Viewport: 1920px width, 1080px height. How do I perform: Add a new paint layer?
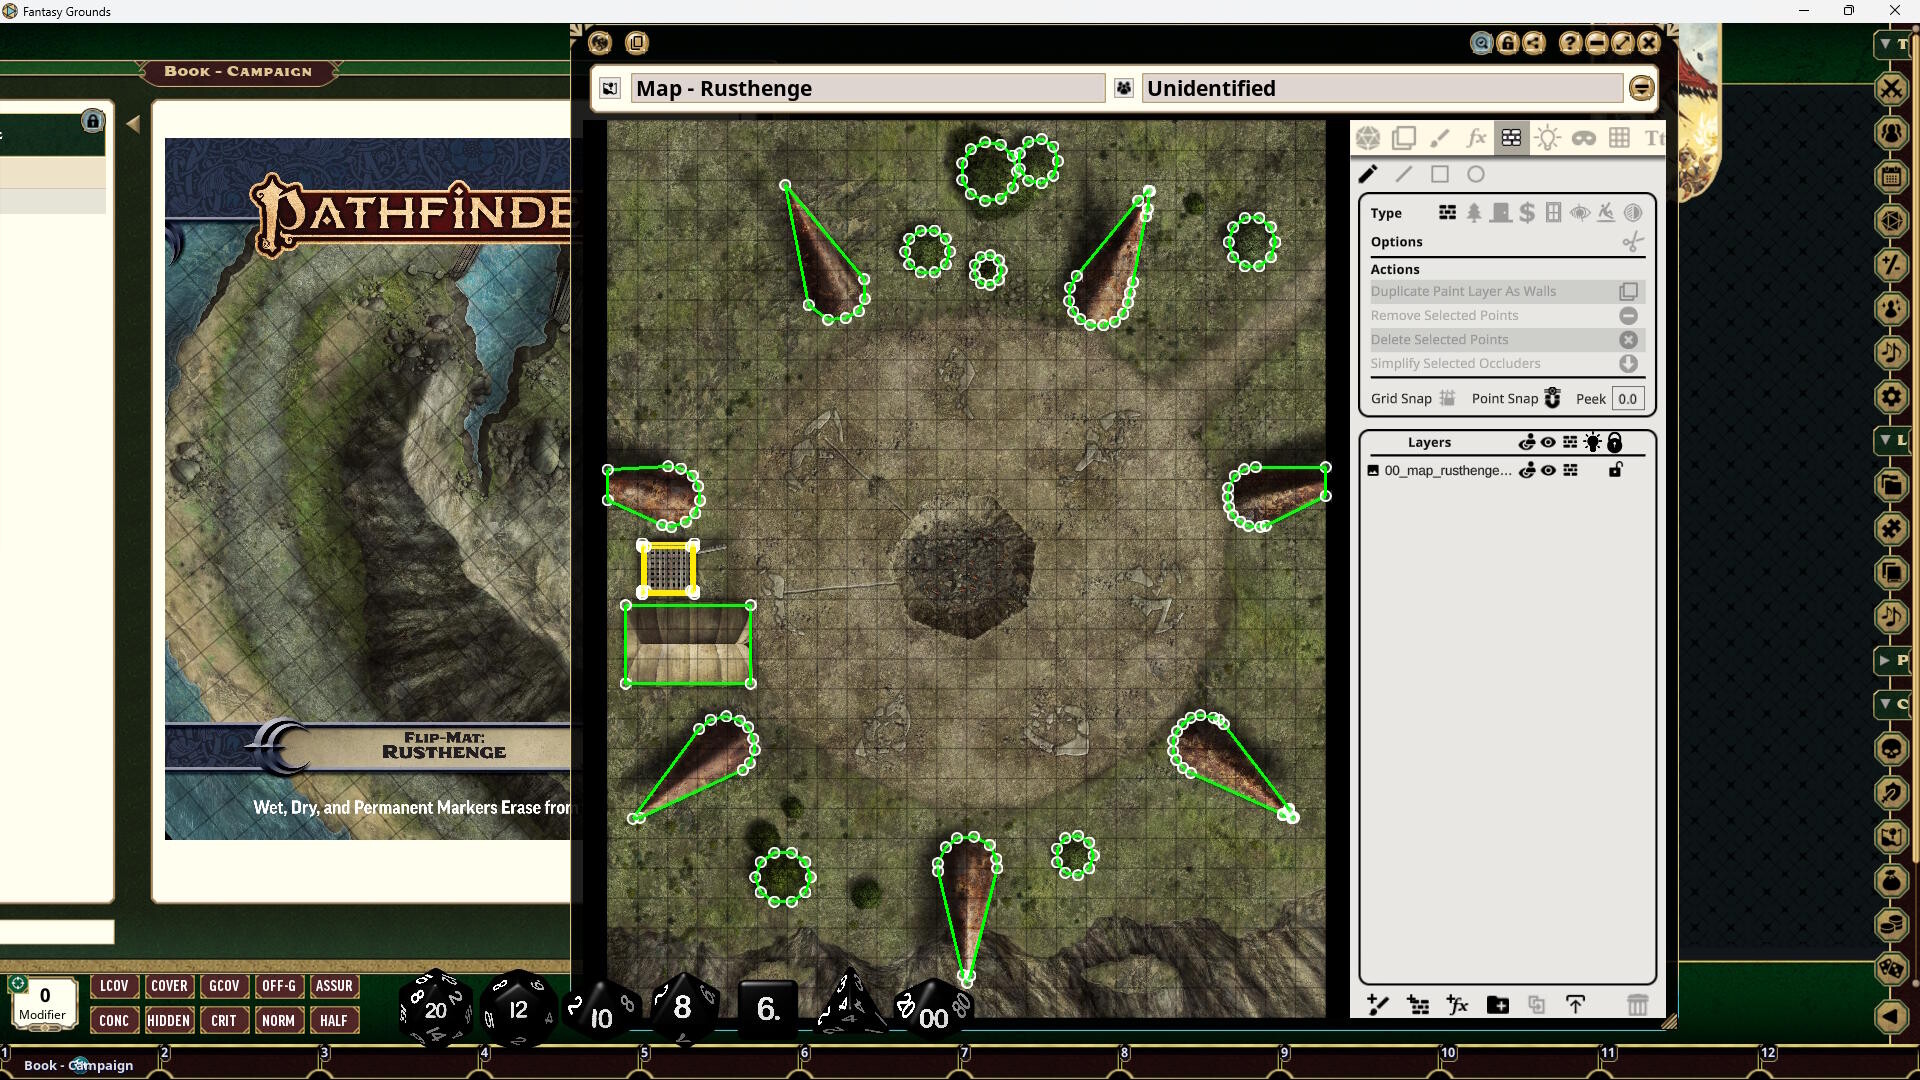coord(1378,1005)
